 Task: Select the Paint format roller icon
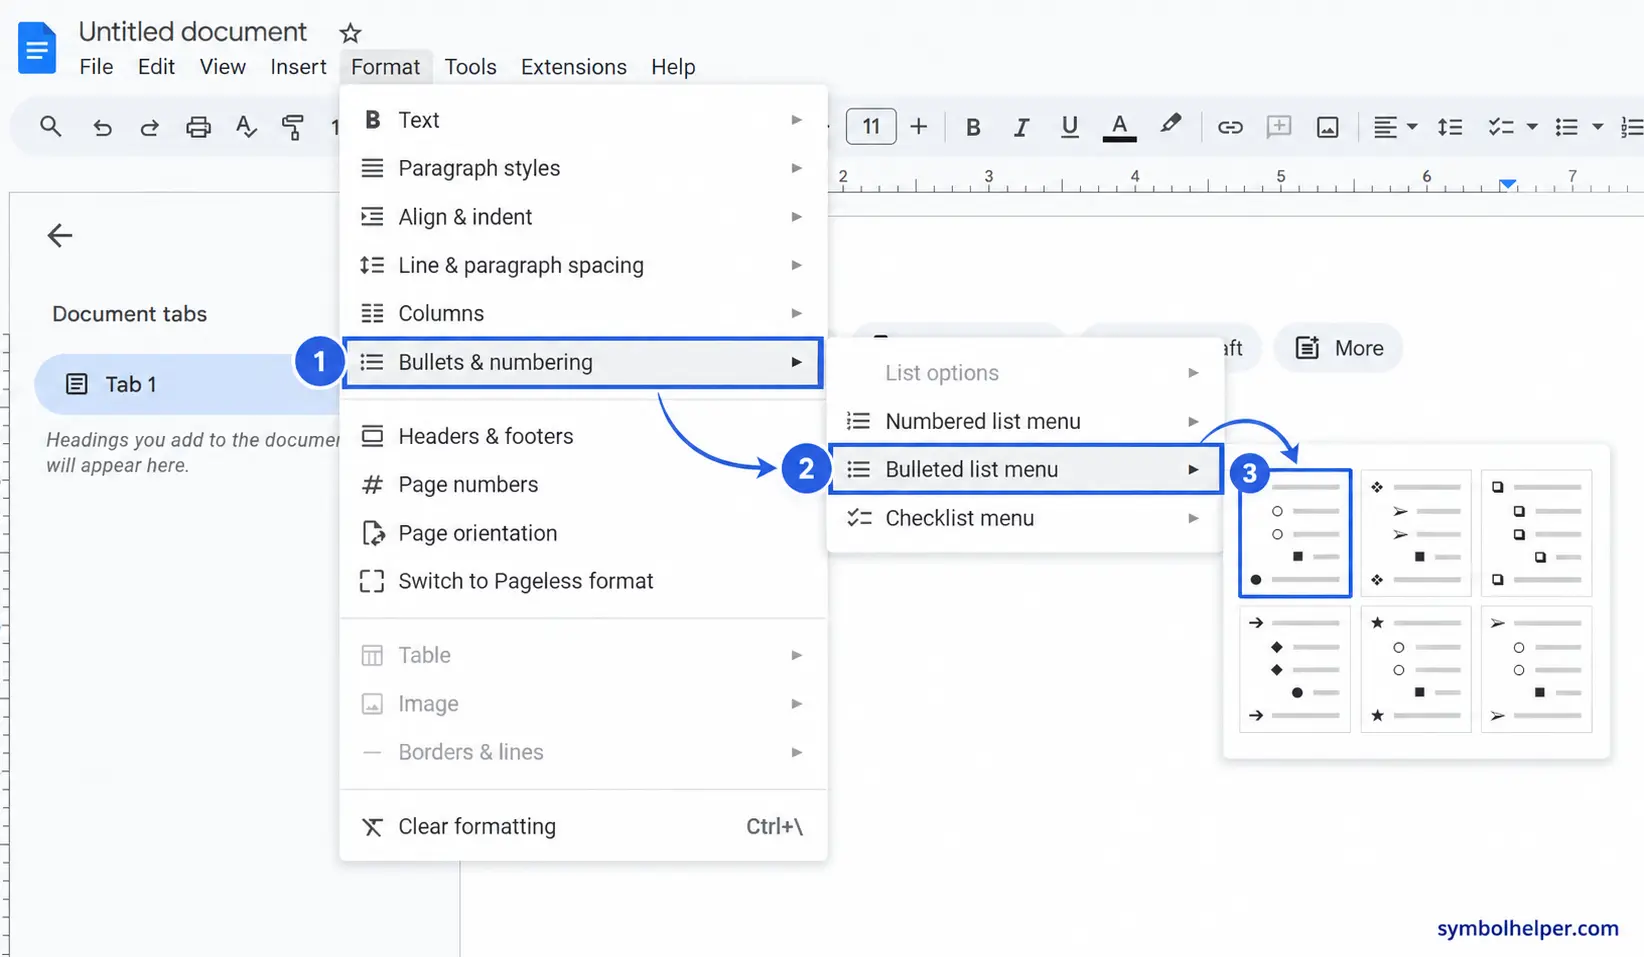click(292, 127)
